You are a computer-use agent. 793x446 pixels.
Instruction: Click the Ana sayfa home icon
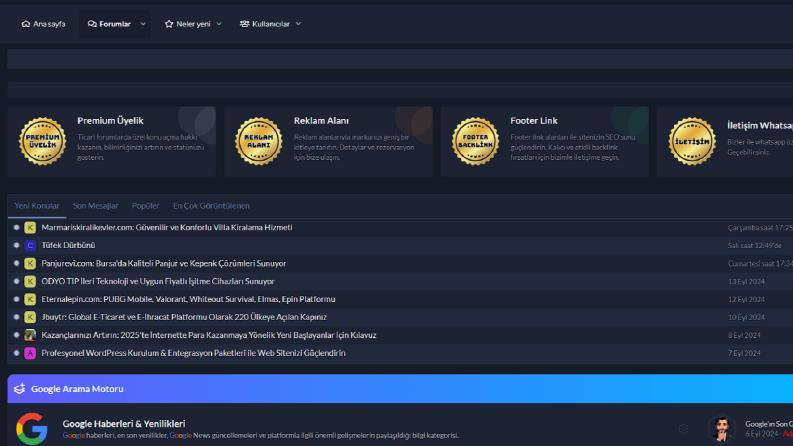(x=26, y=24)
